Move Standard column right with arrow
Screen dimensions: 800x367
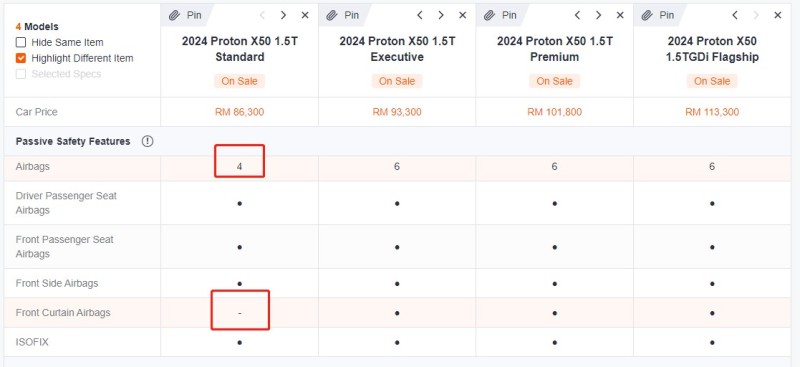click(283, 15)
